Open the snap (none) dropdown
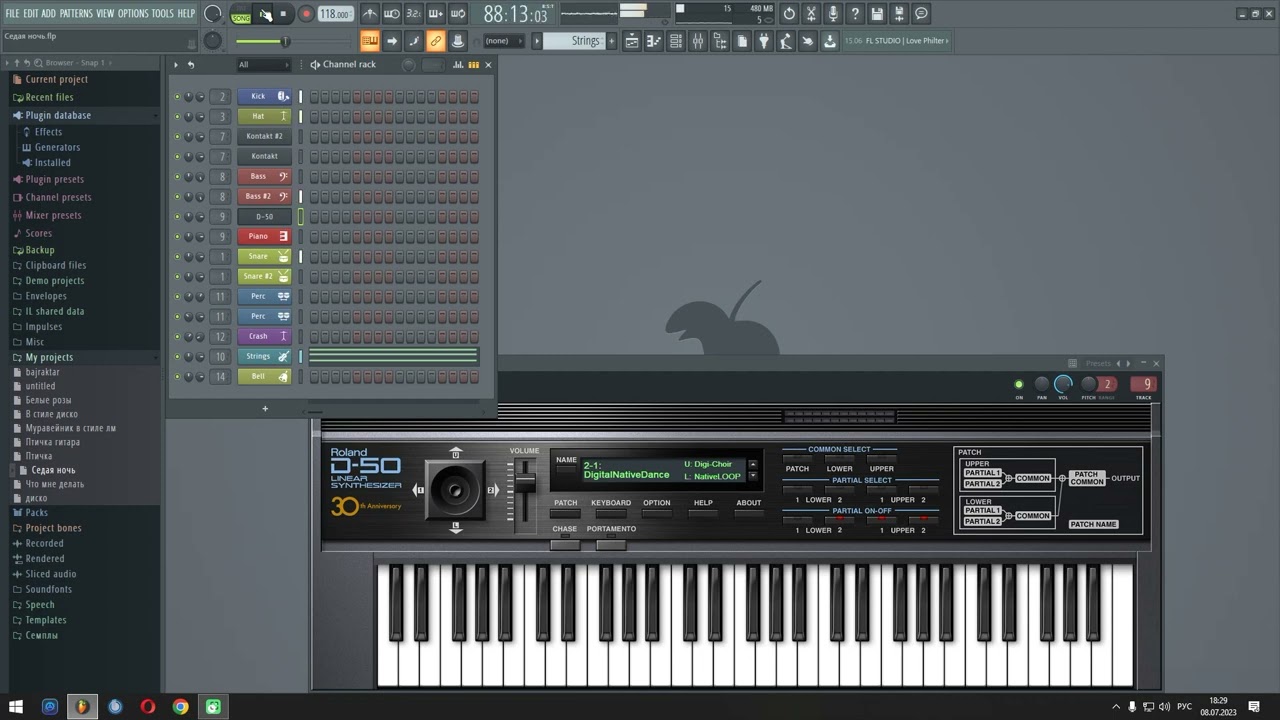 coord(504,41)
